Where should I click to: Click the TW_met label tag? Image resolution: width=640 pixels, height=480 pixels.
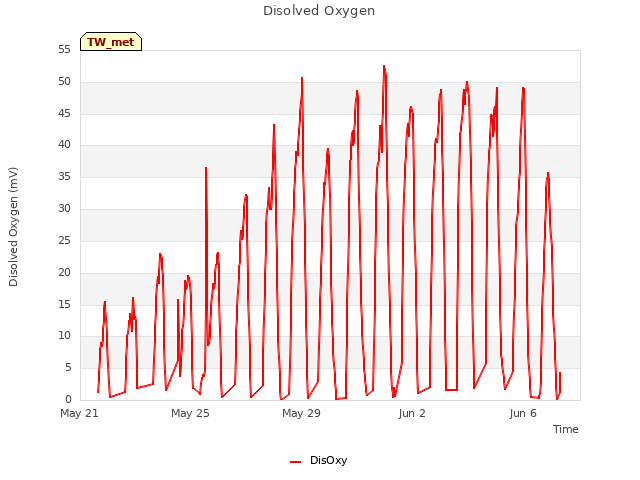click(x=111, y=42)
